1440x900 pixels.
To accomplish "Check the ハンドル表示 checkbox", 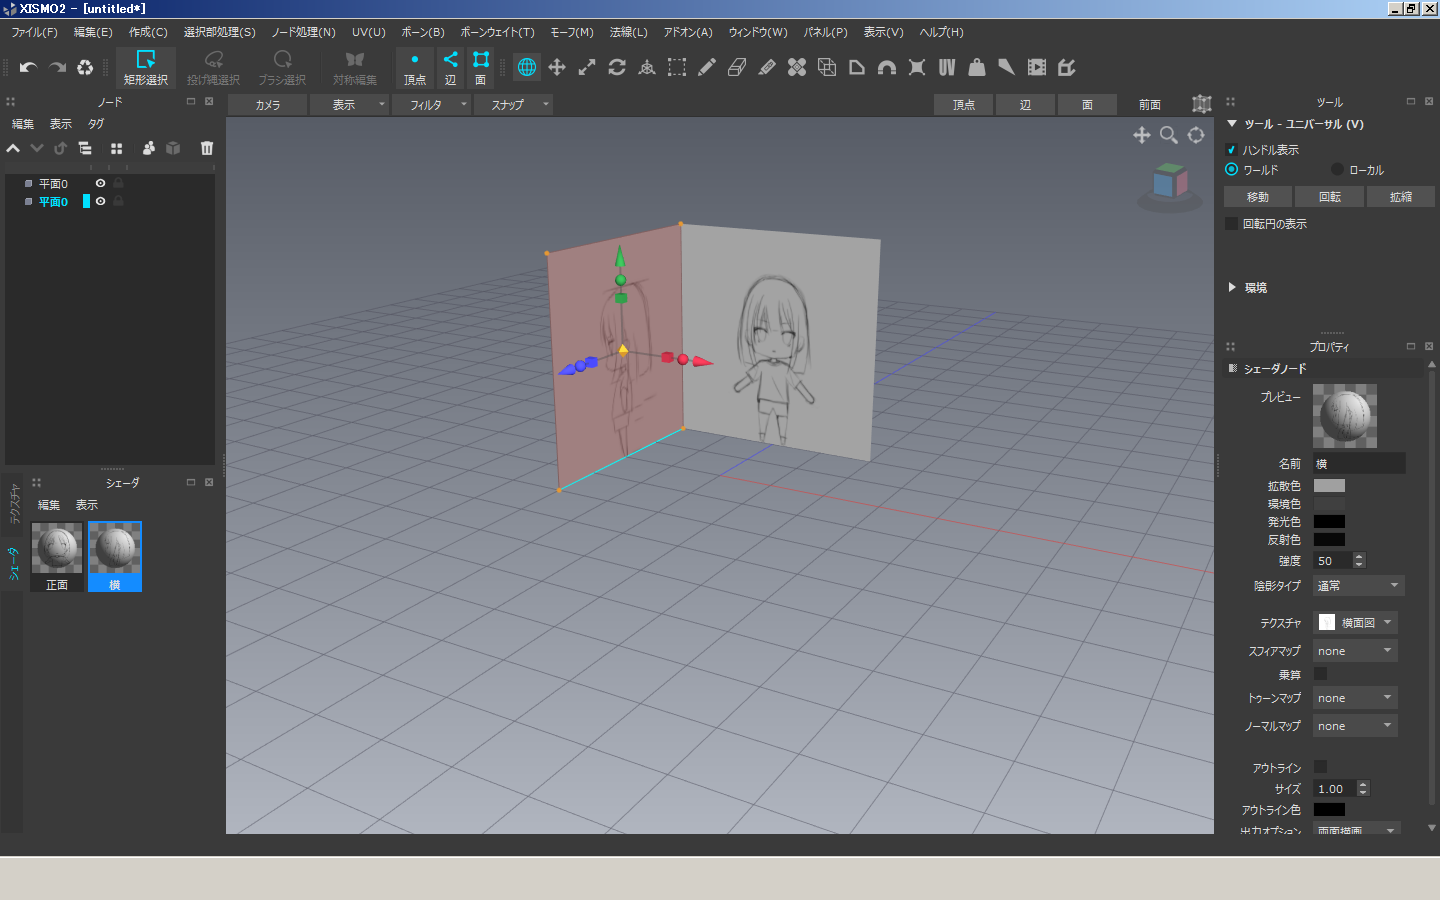I will point(1232,150).
